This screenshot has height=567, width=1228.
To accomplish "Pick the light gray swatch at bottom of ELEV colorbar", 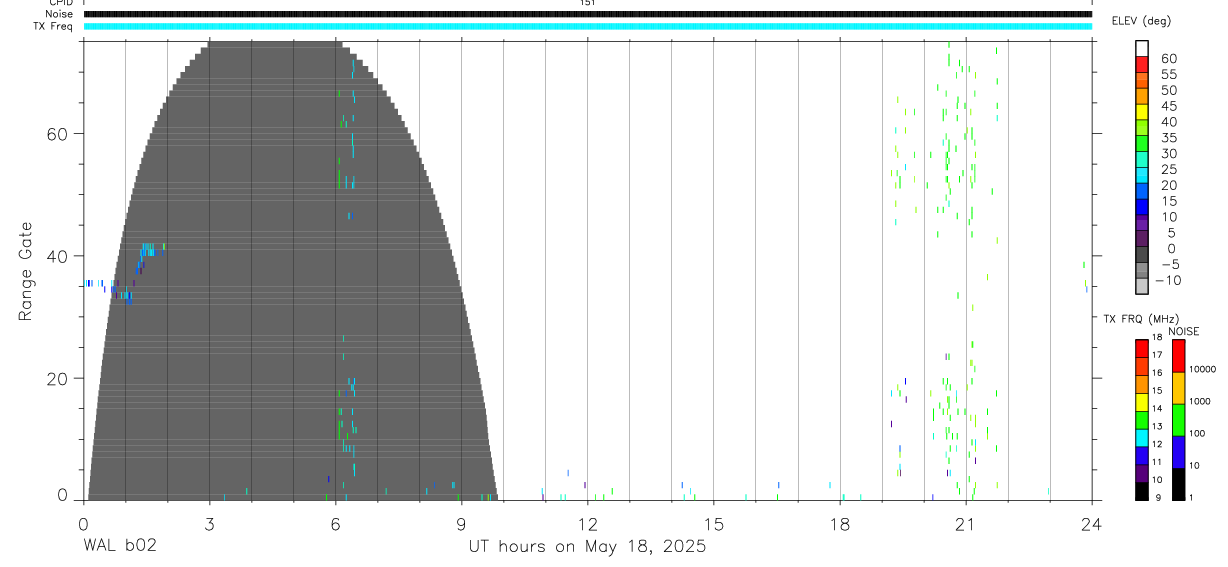I will 1142,287.
